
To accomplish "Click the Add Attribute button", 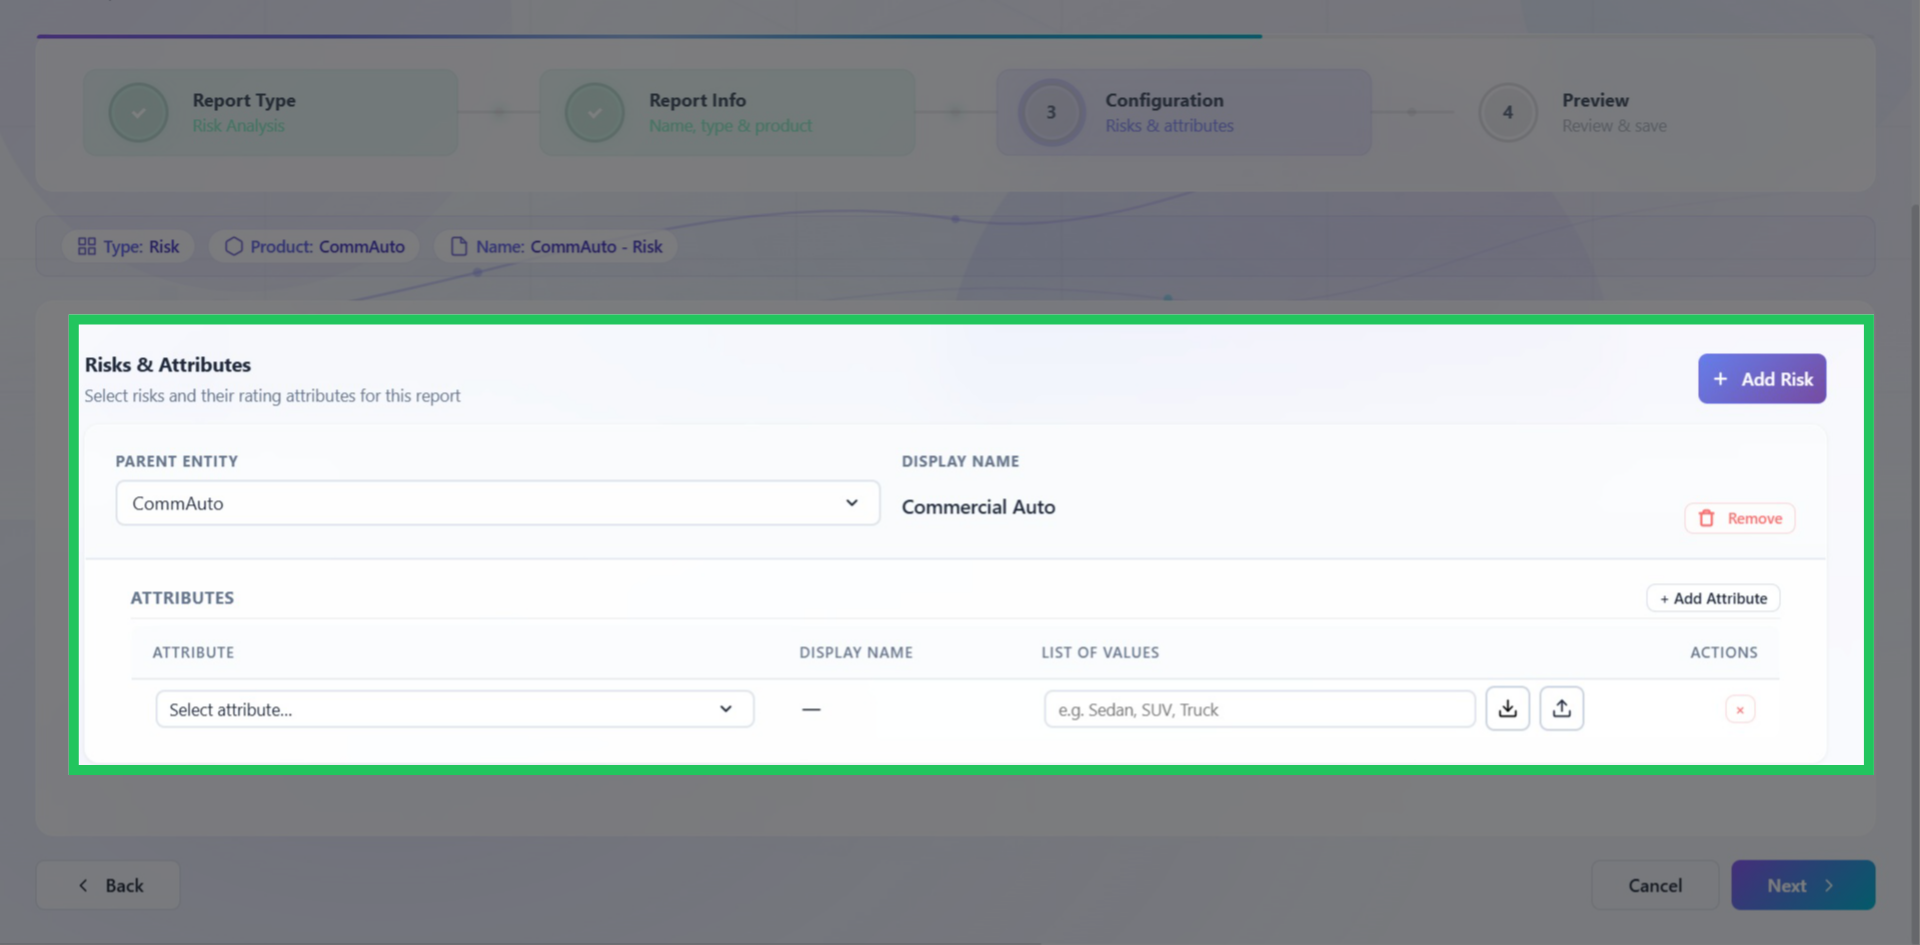I will pyautogui.click(x=1713, y=598).
